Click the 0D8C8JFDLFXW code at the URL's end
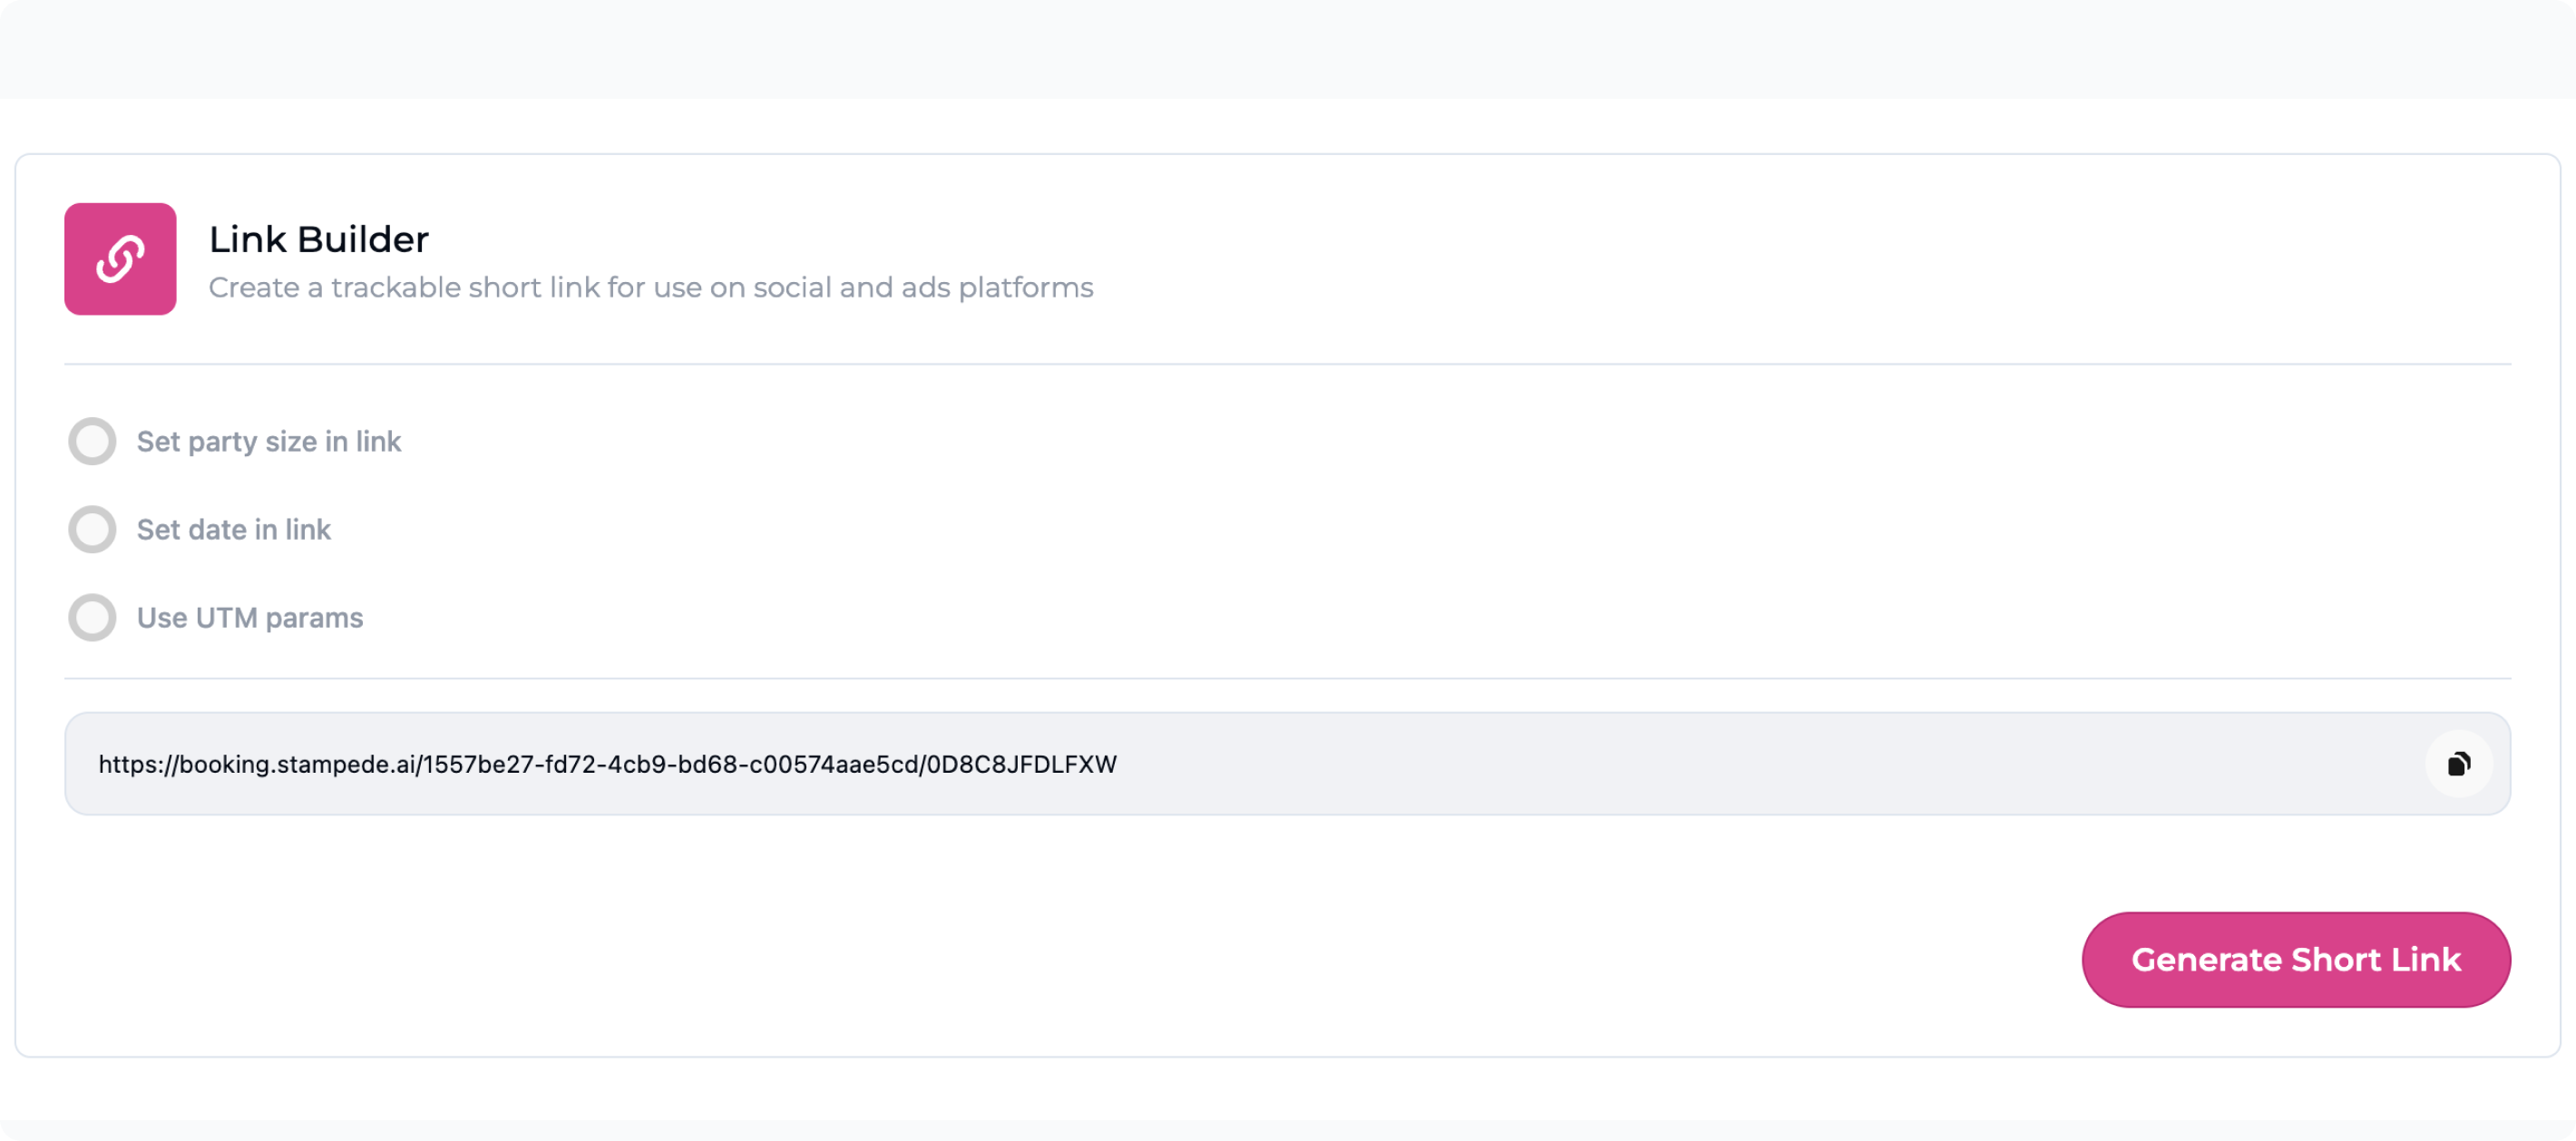The image size is (2576, 1141). pyautogui.click(x=1021, y=764)
